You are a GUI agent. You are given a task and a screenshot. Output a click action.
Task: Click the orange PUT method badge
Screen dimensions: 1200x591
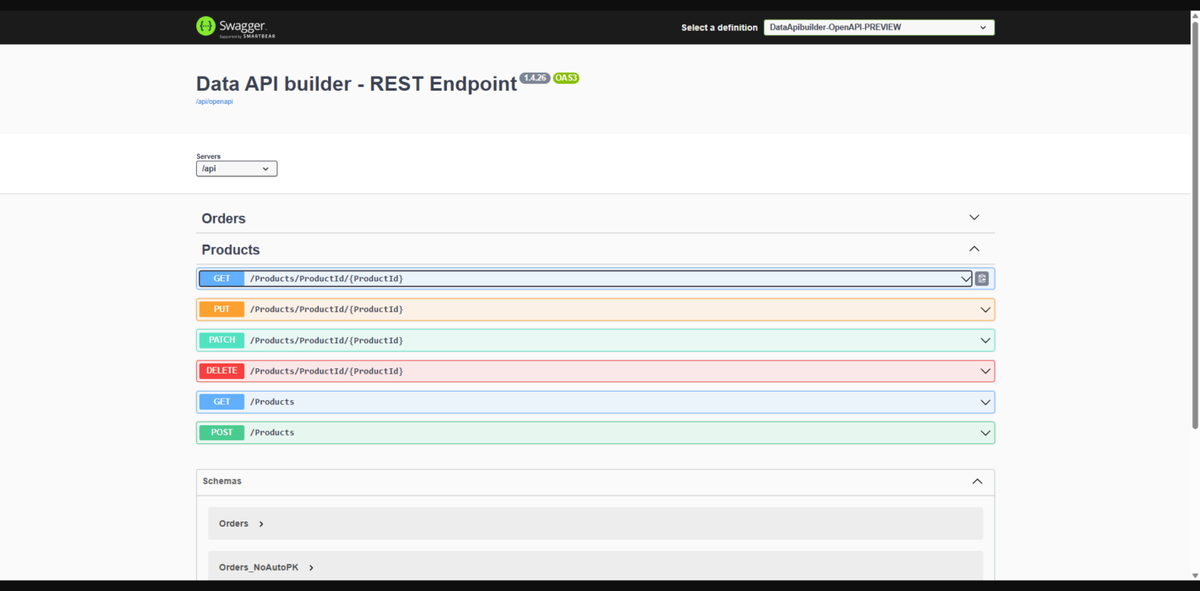click(x=222, y=310)
